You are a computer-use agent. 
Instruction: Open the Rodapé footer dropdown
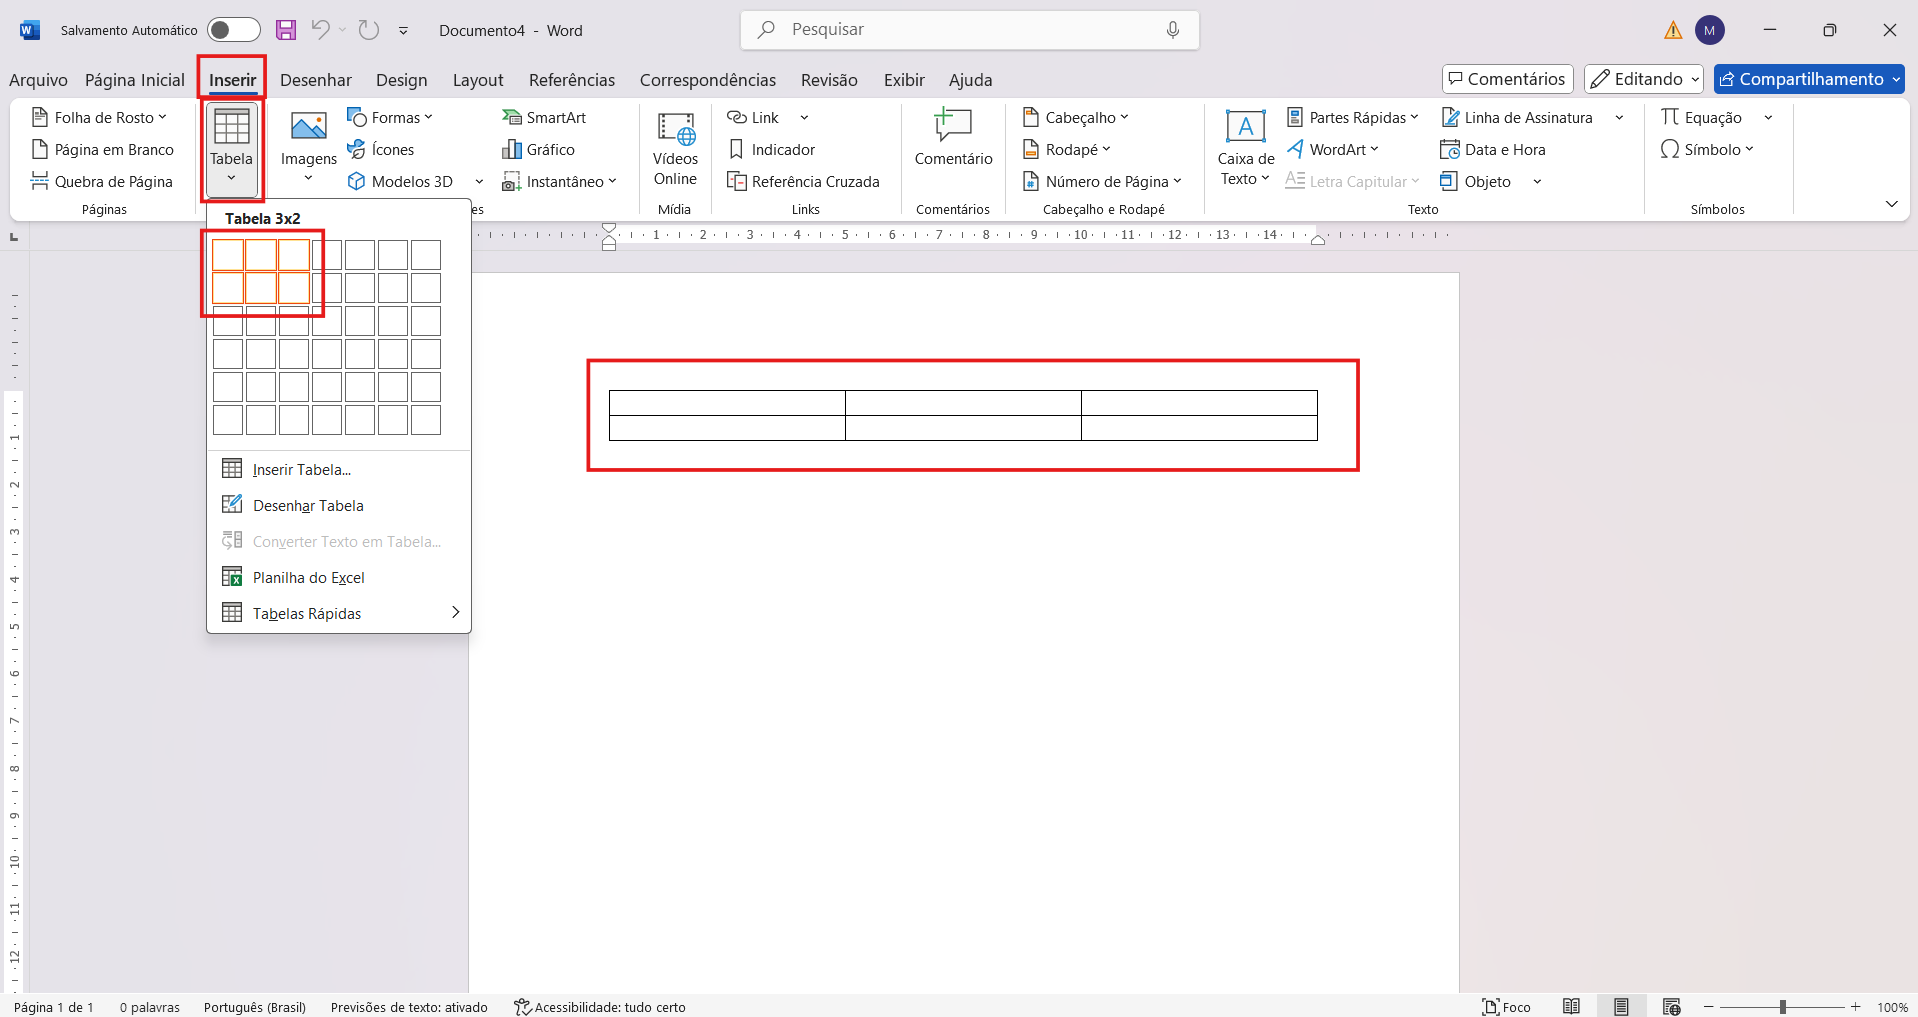coord(1066,150)
